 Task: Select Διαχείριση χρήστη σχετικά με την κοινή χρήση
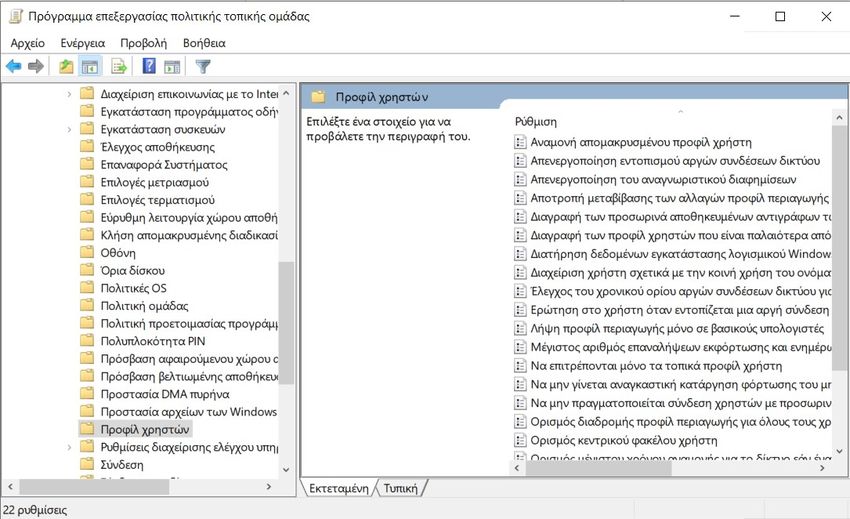pos(680,272)
